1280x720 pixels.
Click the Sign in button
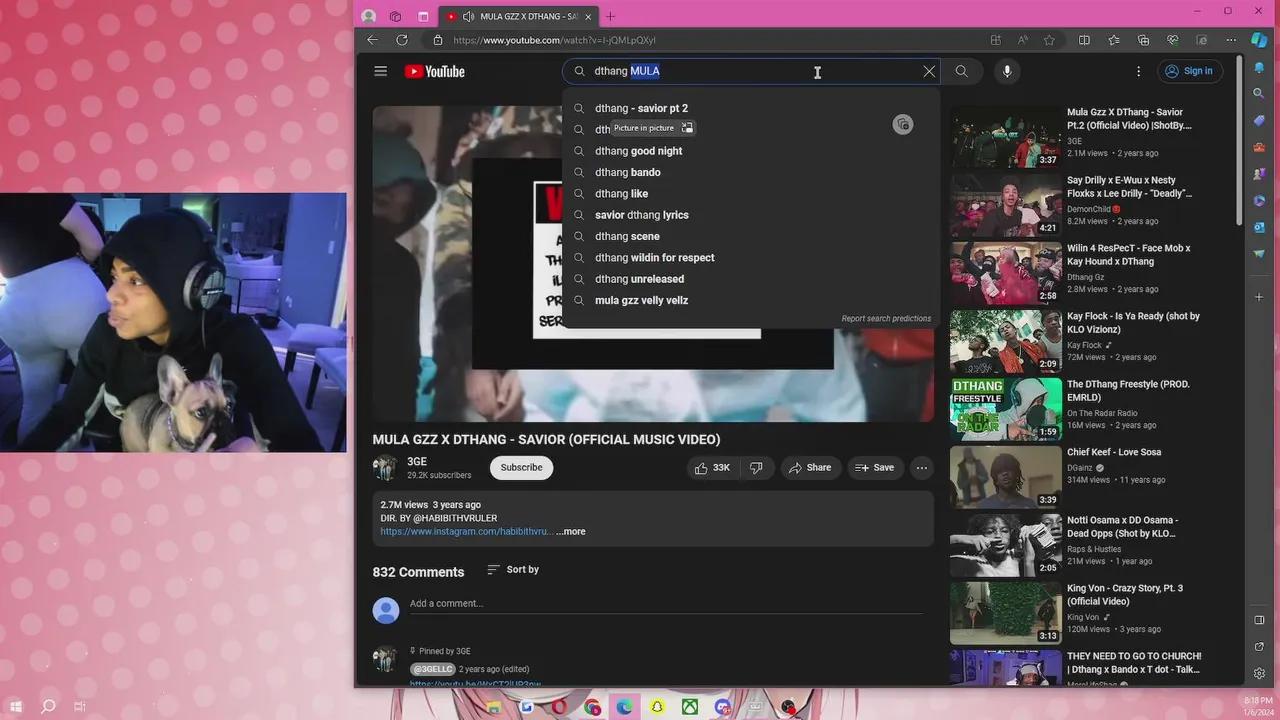(x=1188, y=71)
